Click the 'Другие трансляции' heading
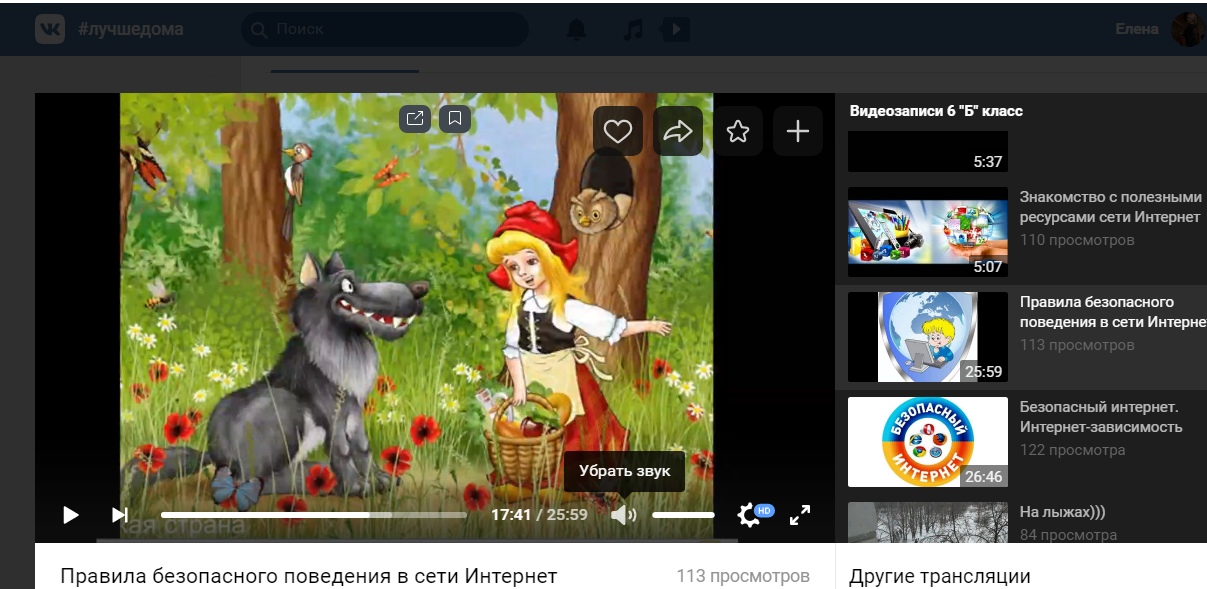The height and width of the screenshot is (589, 1207). (939, 577)
